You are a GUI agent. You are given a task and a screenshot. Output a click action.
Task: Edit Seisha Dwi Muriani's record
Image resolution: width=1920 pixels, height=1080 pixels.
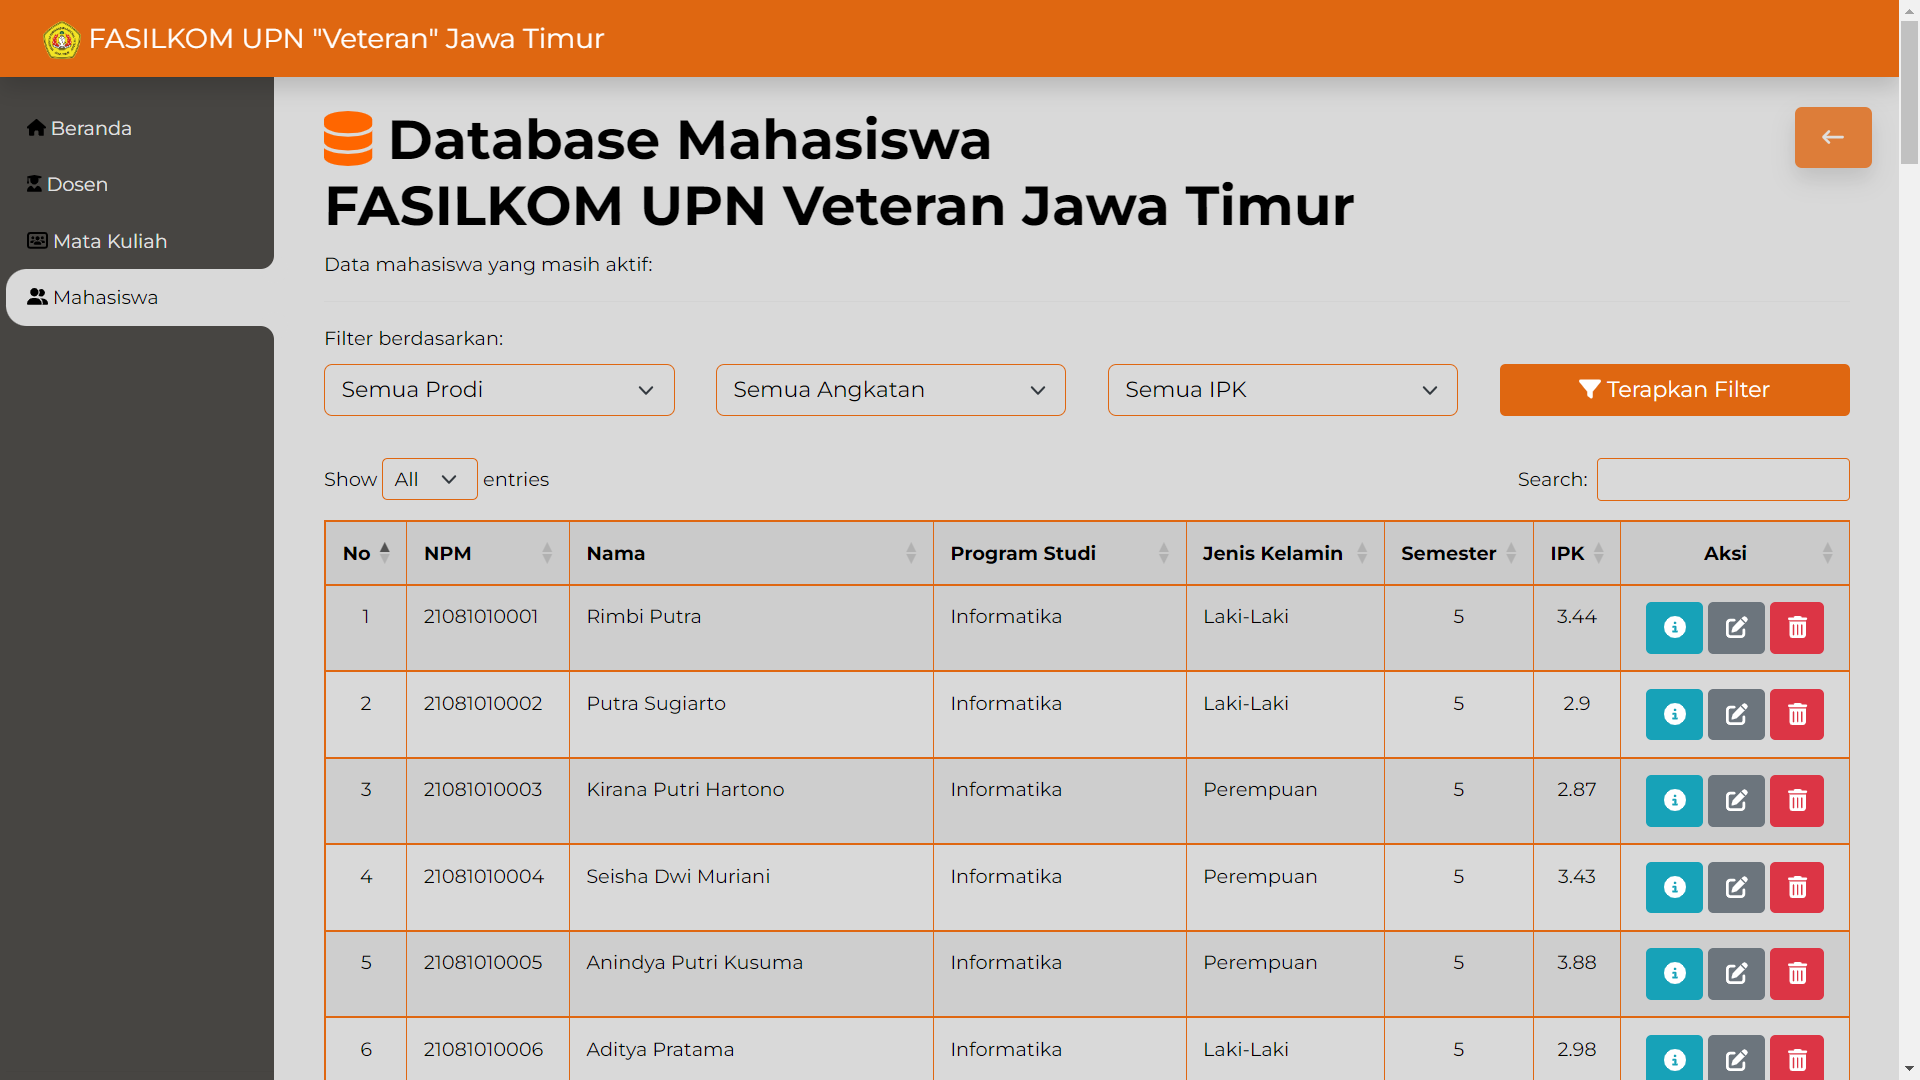tap(1736, 888)
